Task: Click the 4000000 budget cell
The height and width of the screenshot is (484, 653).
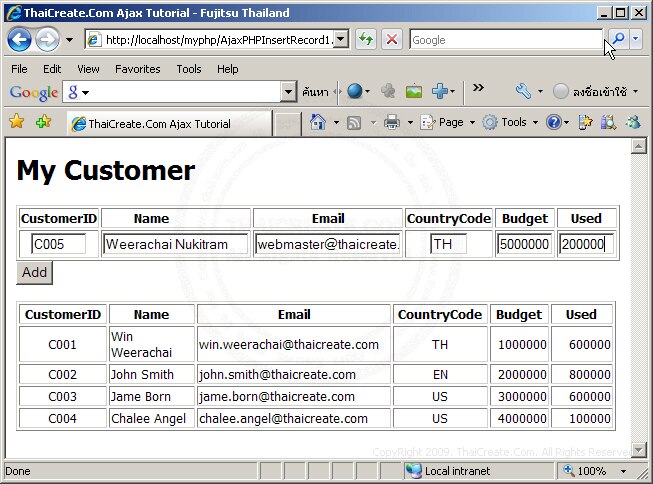Action: (x=519, y=418)
